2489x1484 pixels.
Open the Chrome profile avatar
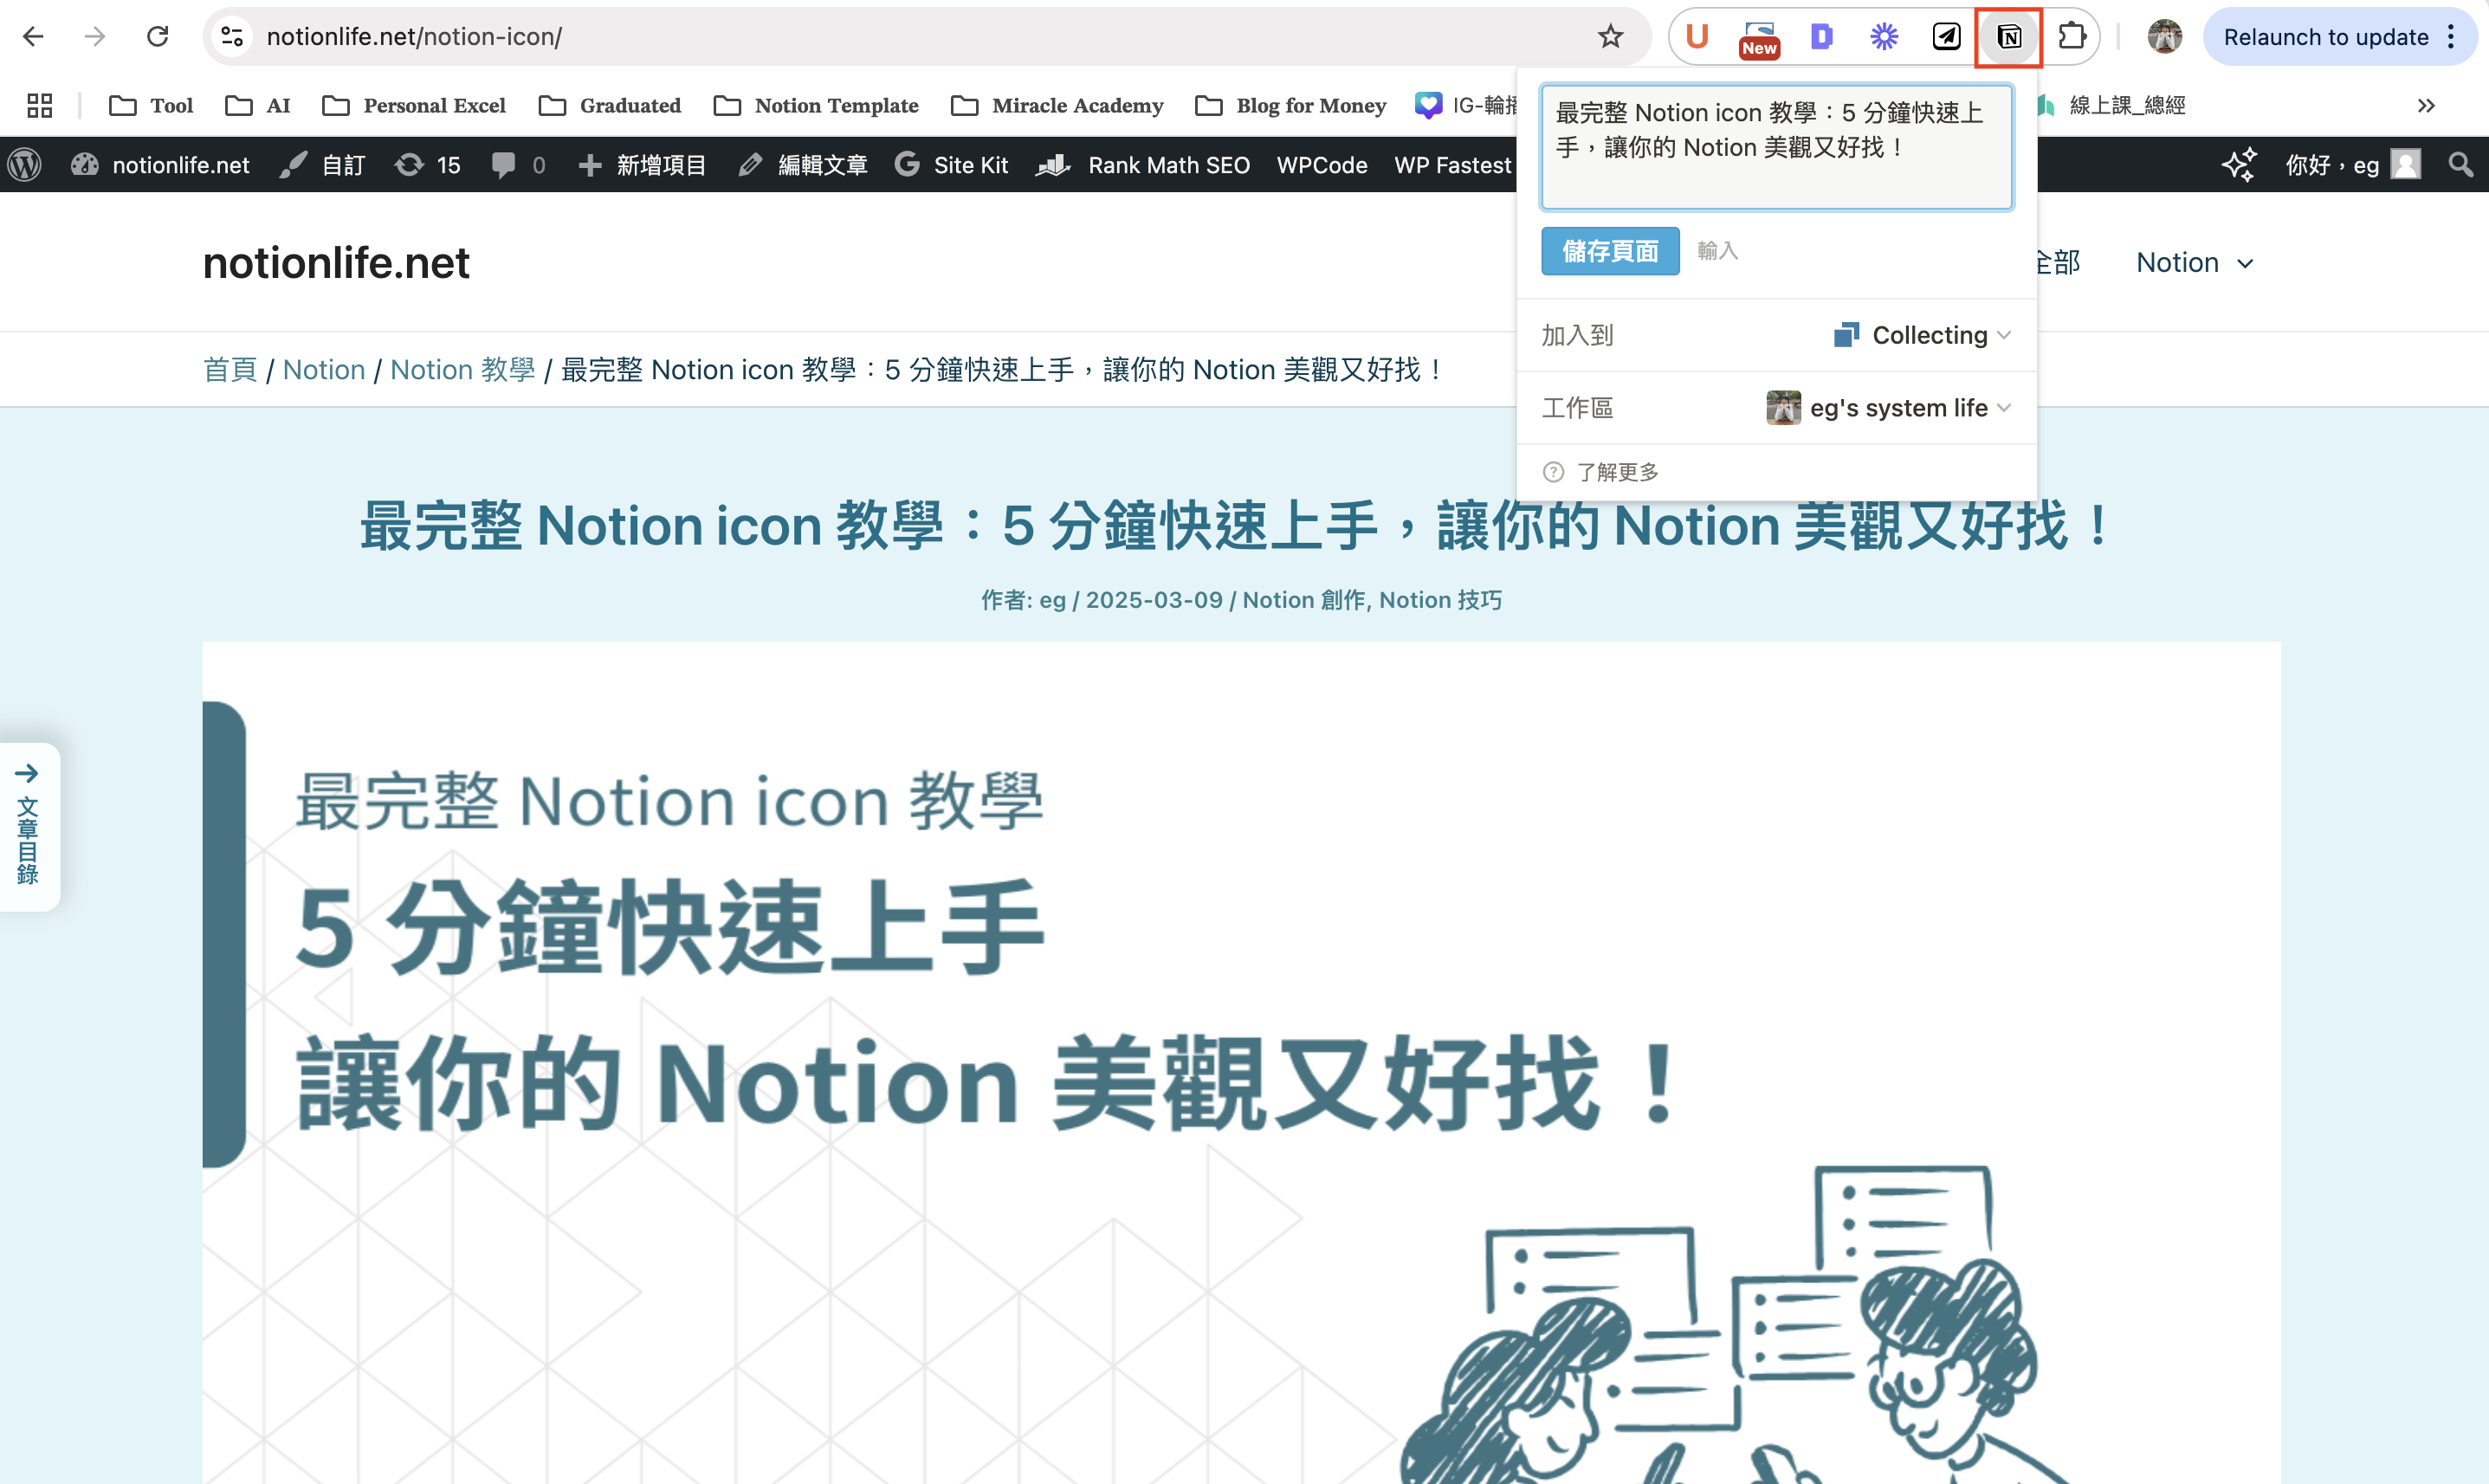[x=2163, y=36]
